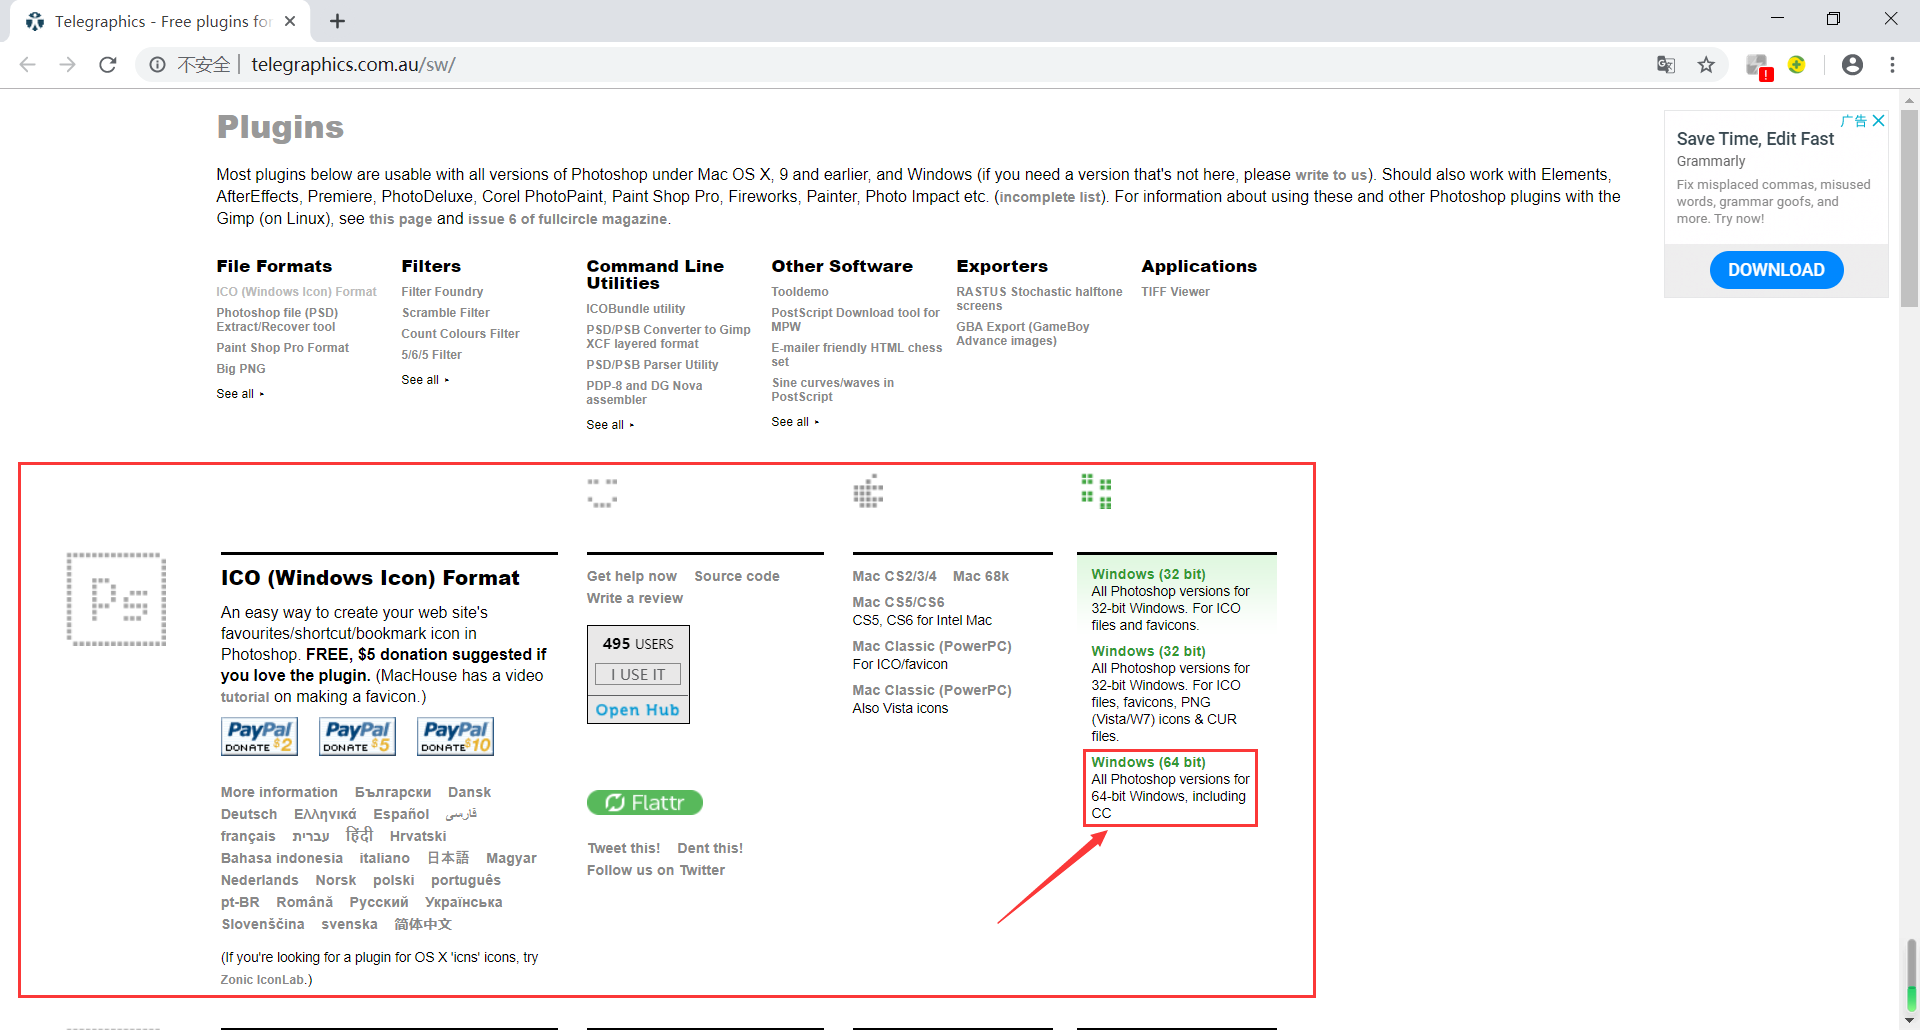Donate $2 via PayPal button

259,737
